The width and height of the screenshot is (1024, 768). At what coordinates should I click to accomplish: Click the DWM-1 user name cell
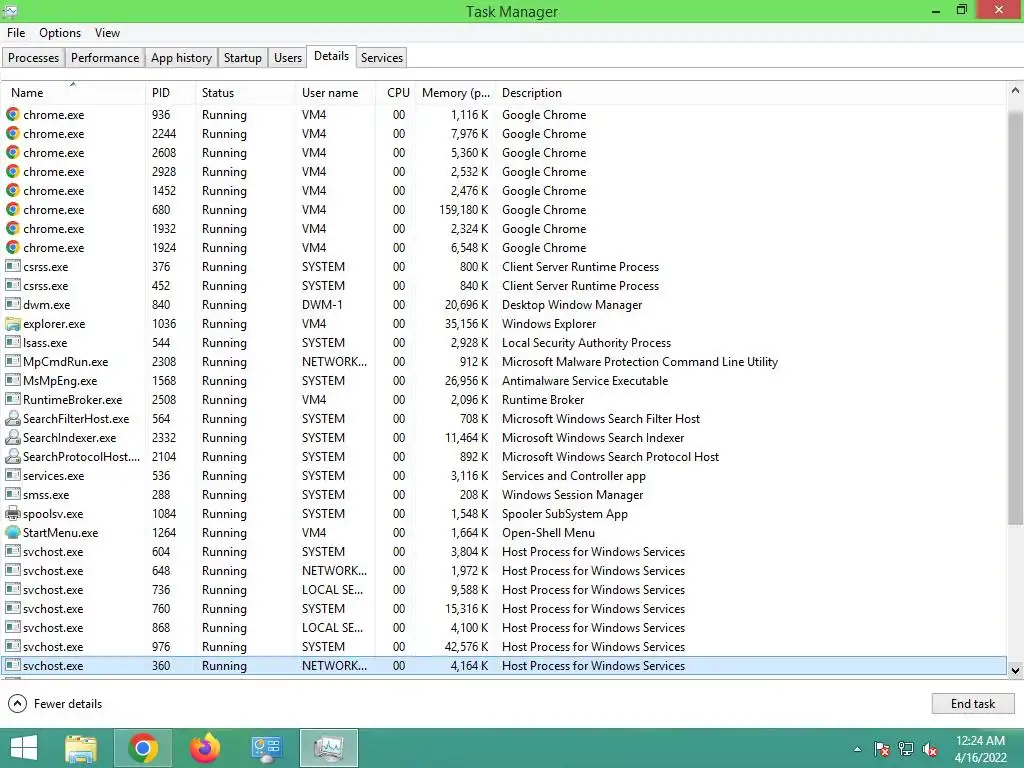[x=322, y=305]
